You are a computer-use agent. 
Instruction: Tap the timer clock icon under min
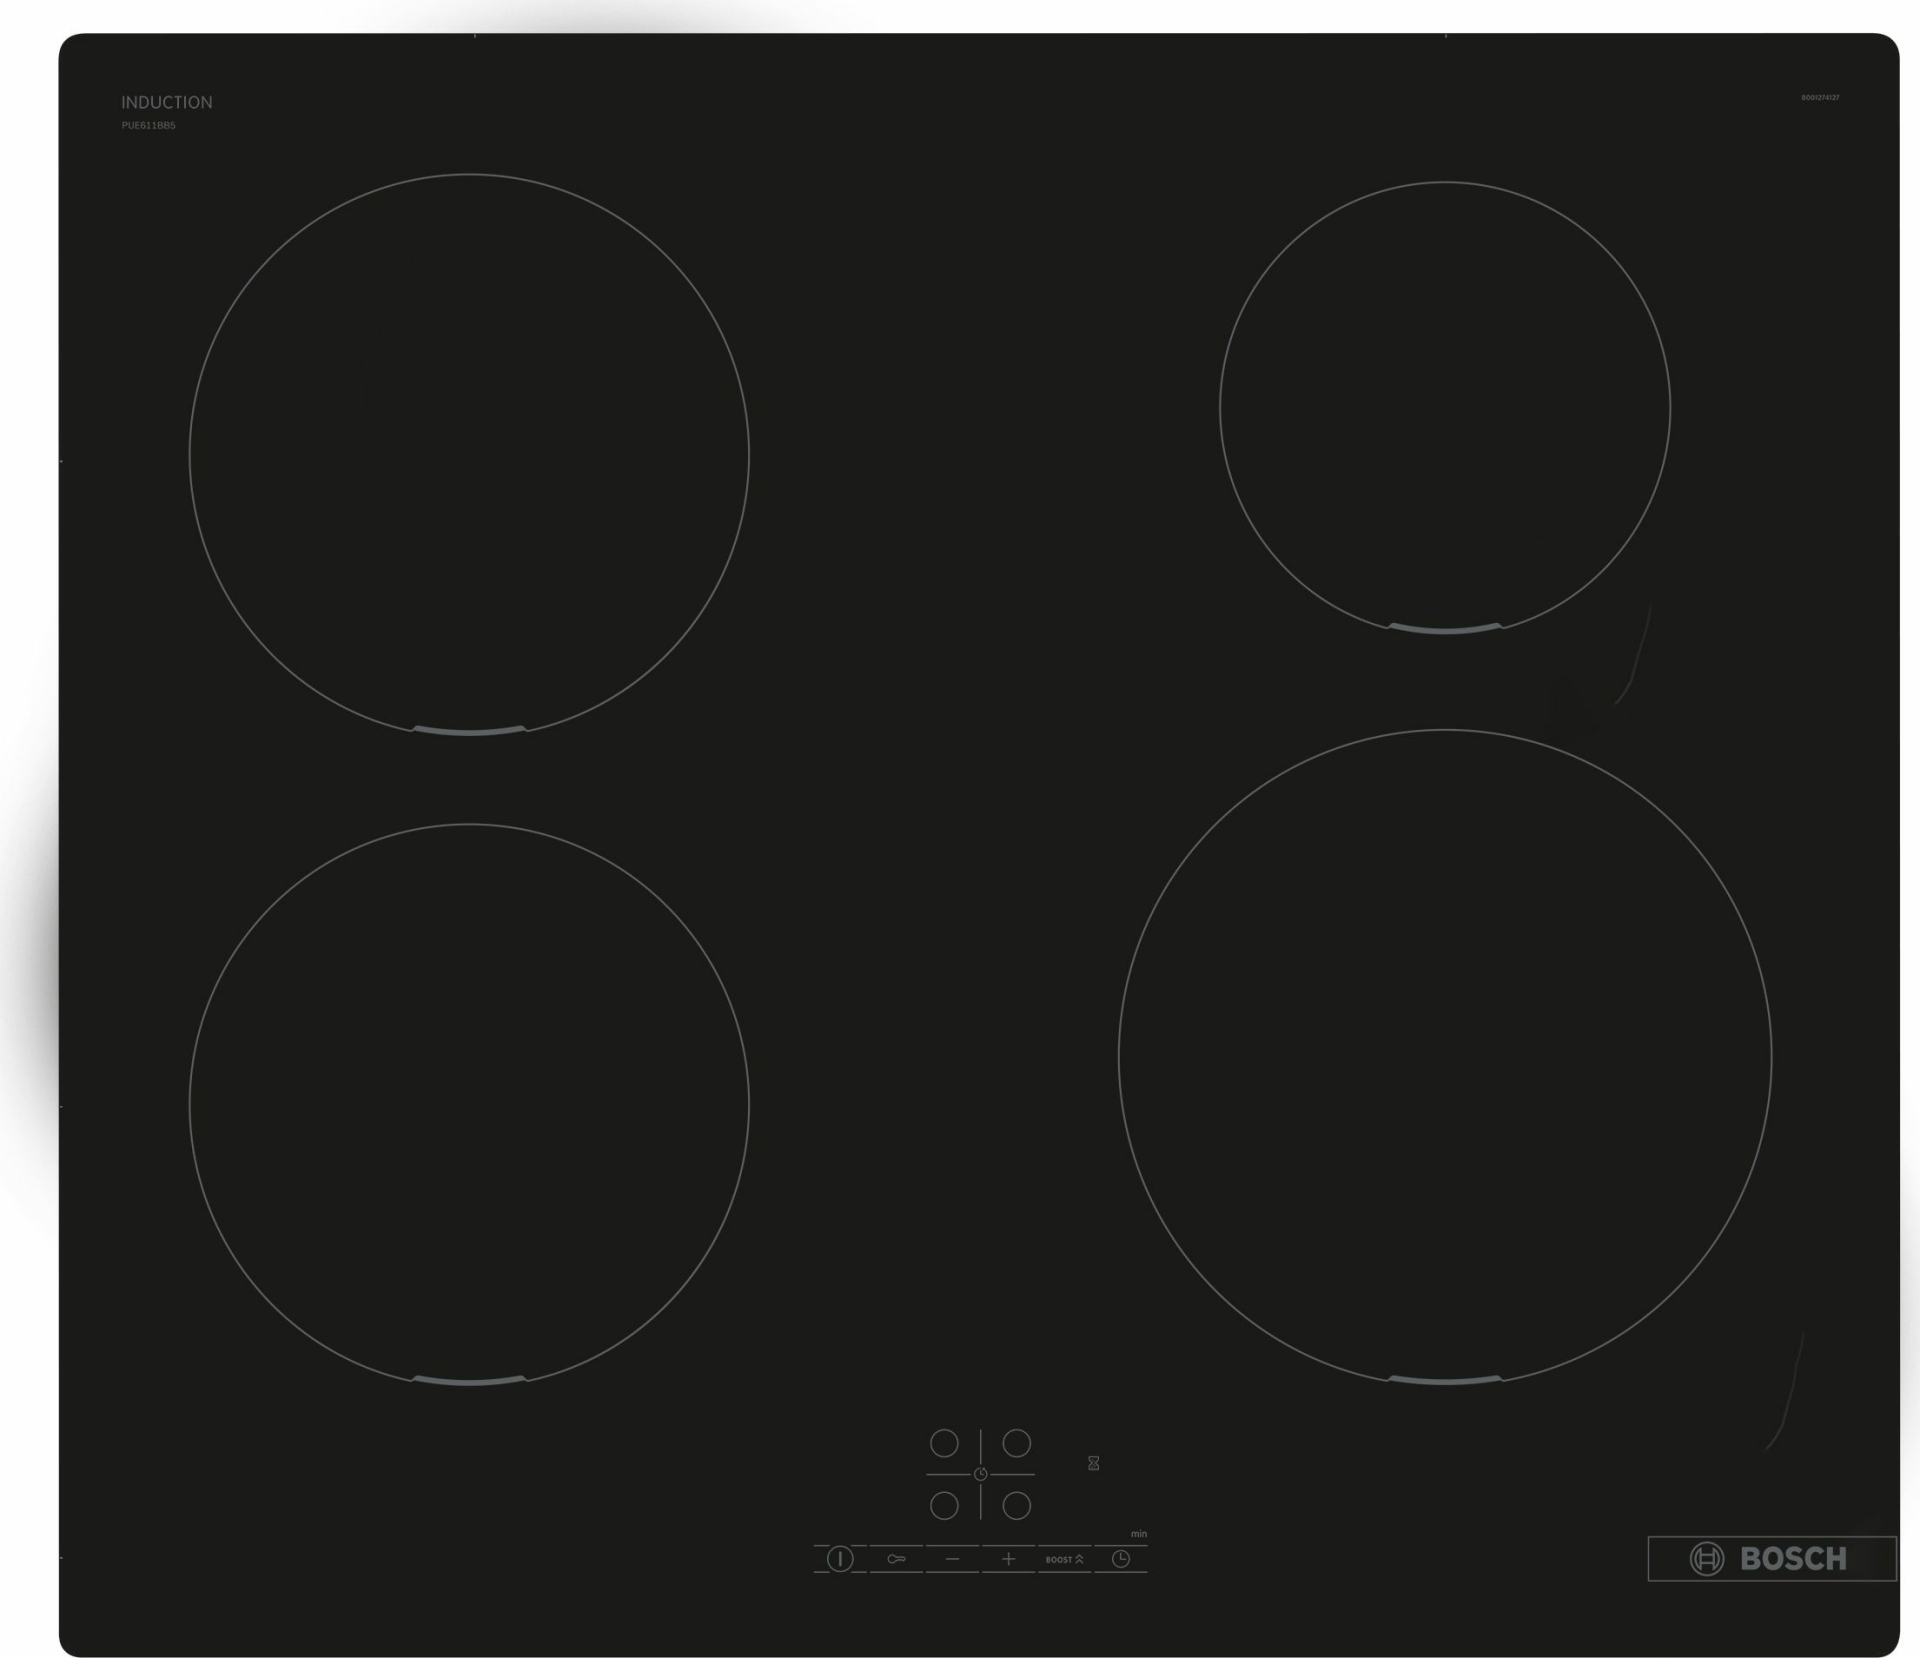1121,1559
